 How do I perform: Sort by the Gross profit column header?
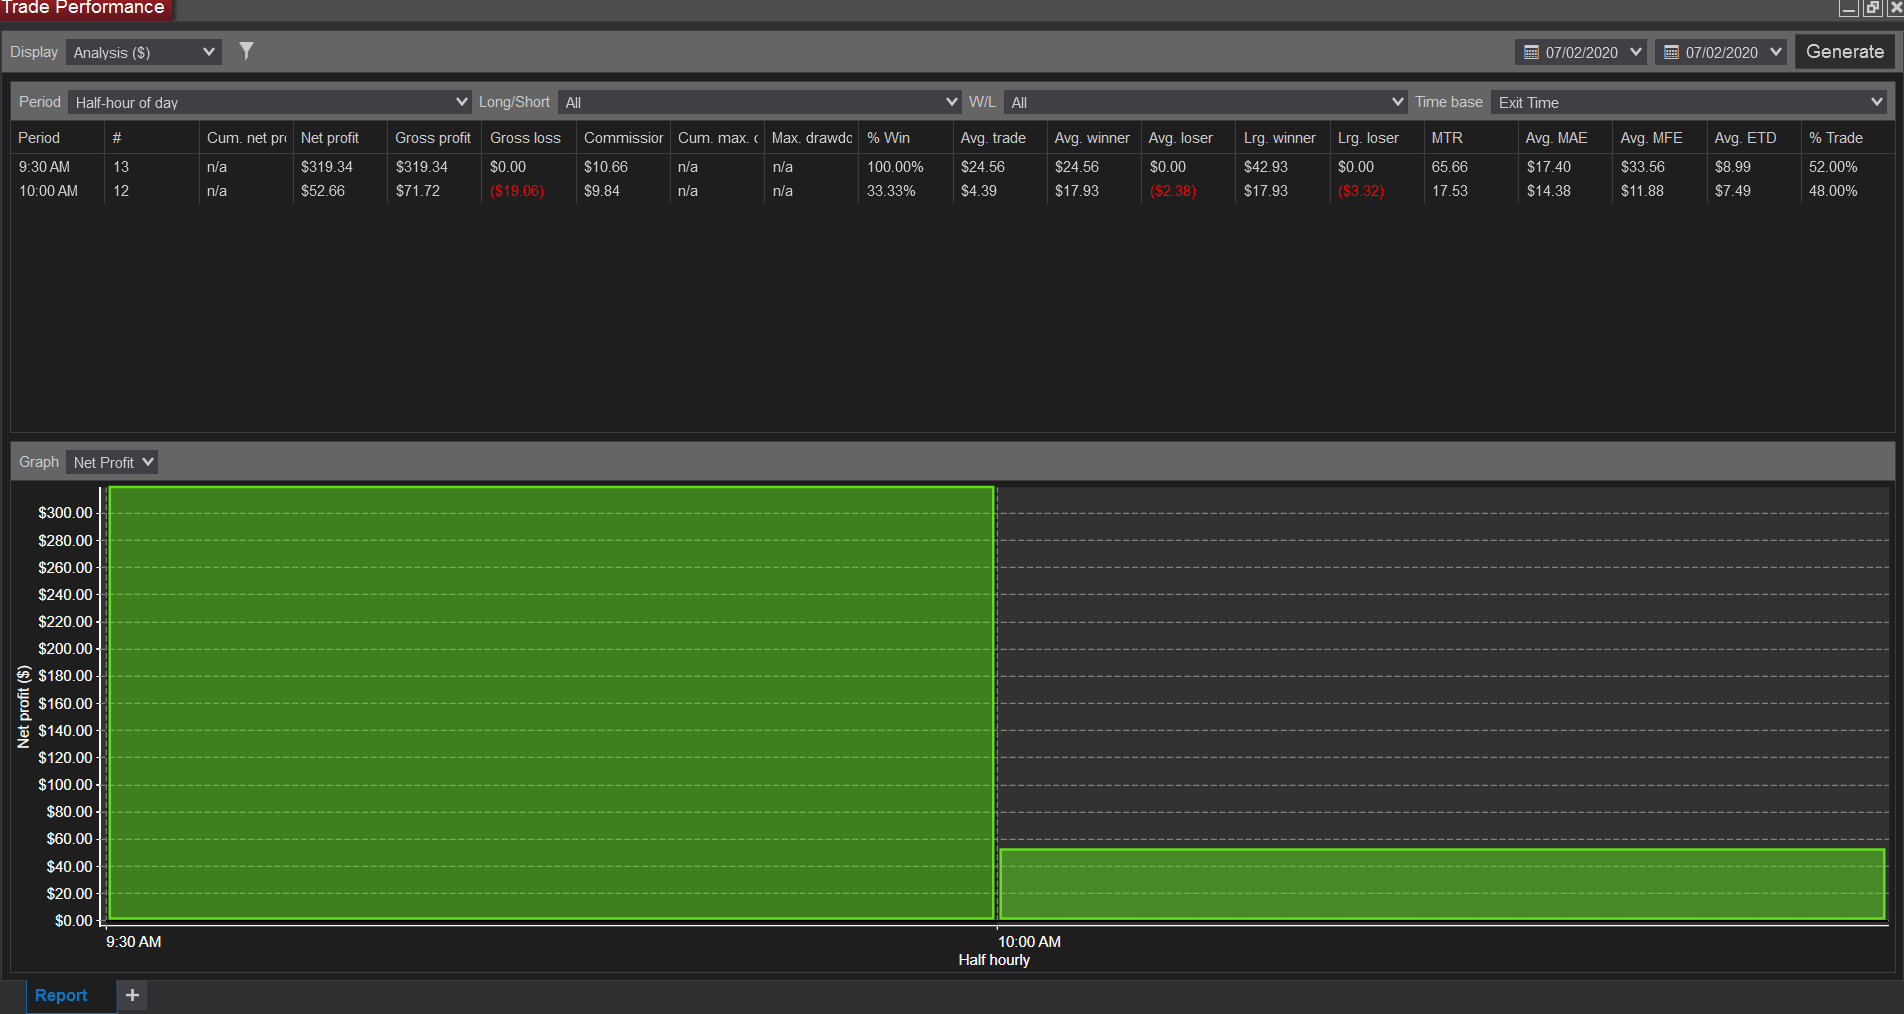pos(432,138)
